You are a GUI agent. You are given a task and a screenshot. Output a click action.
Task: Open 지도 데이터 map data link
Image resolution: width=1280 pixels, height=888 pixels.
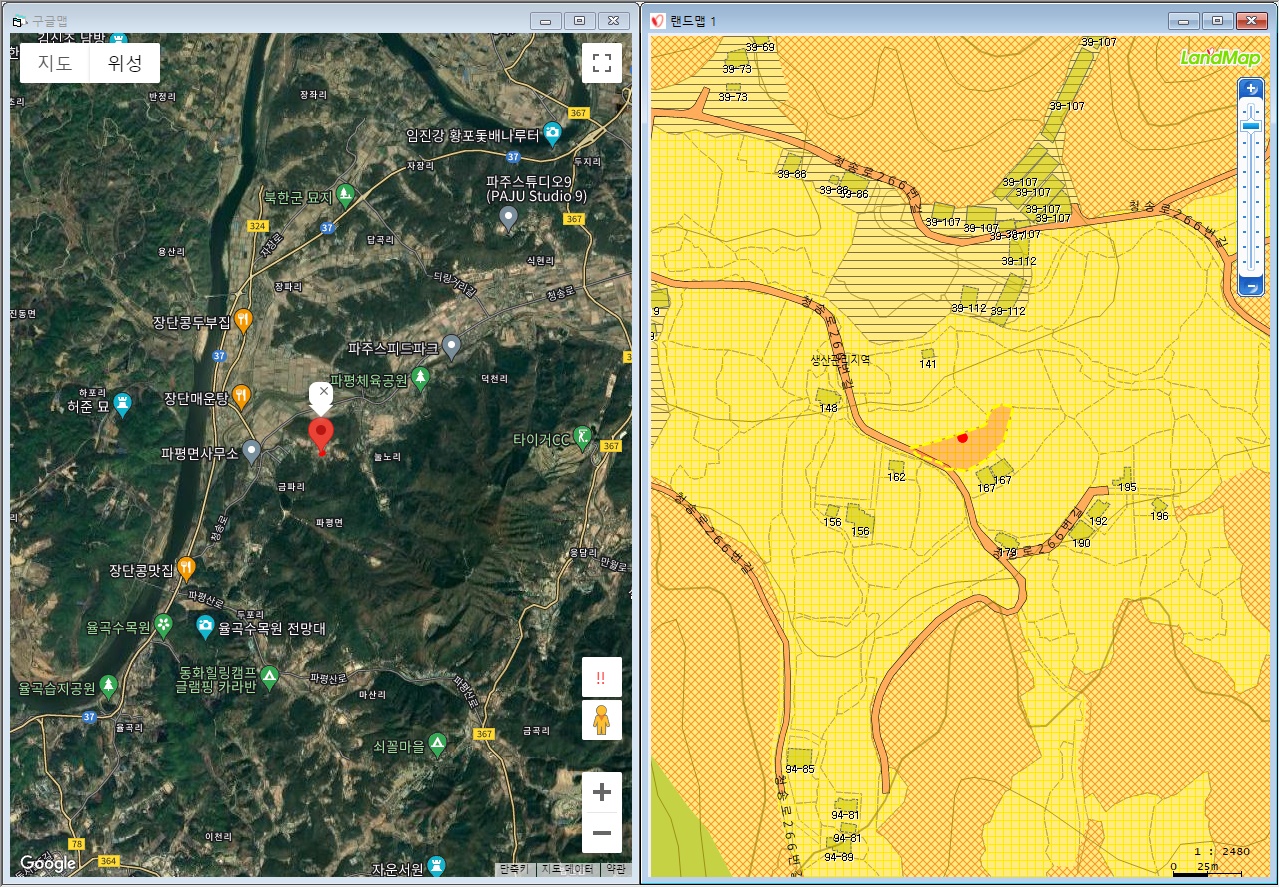(568, 869)
